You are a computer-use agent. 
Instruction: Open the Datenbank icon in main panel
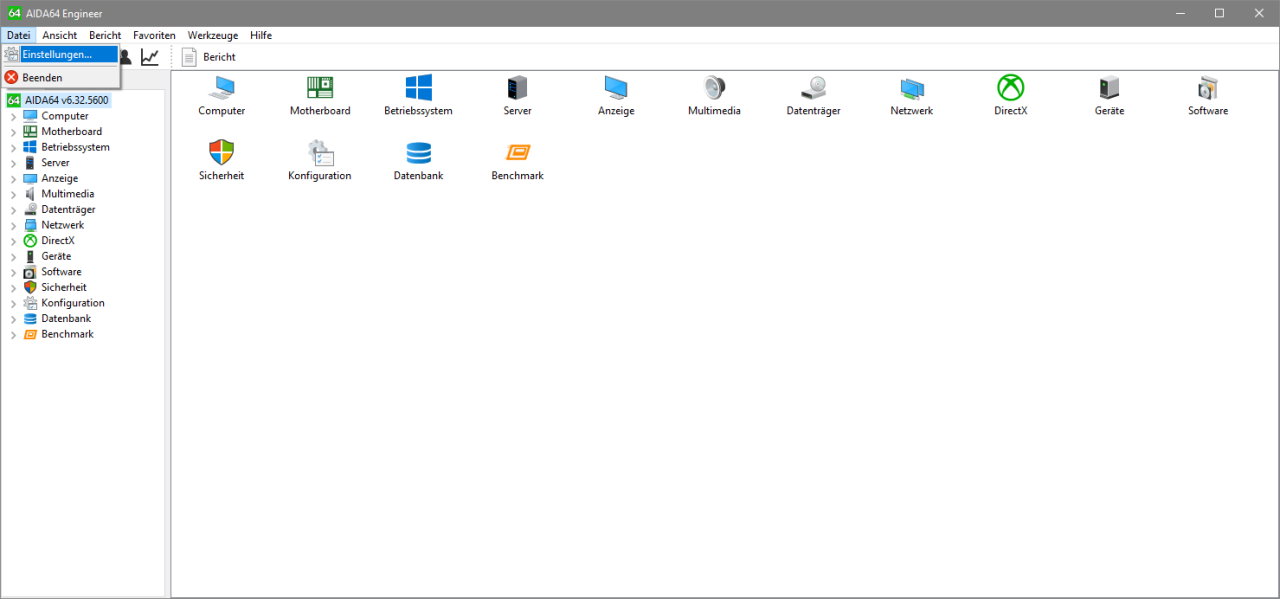(418, 153)
